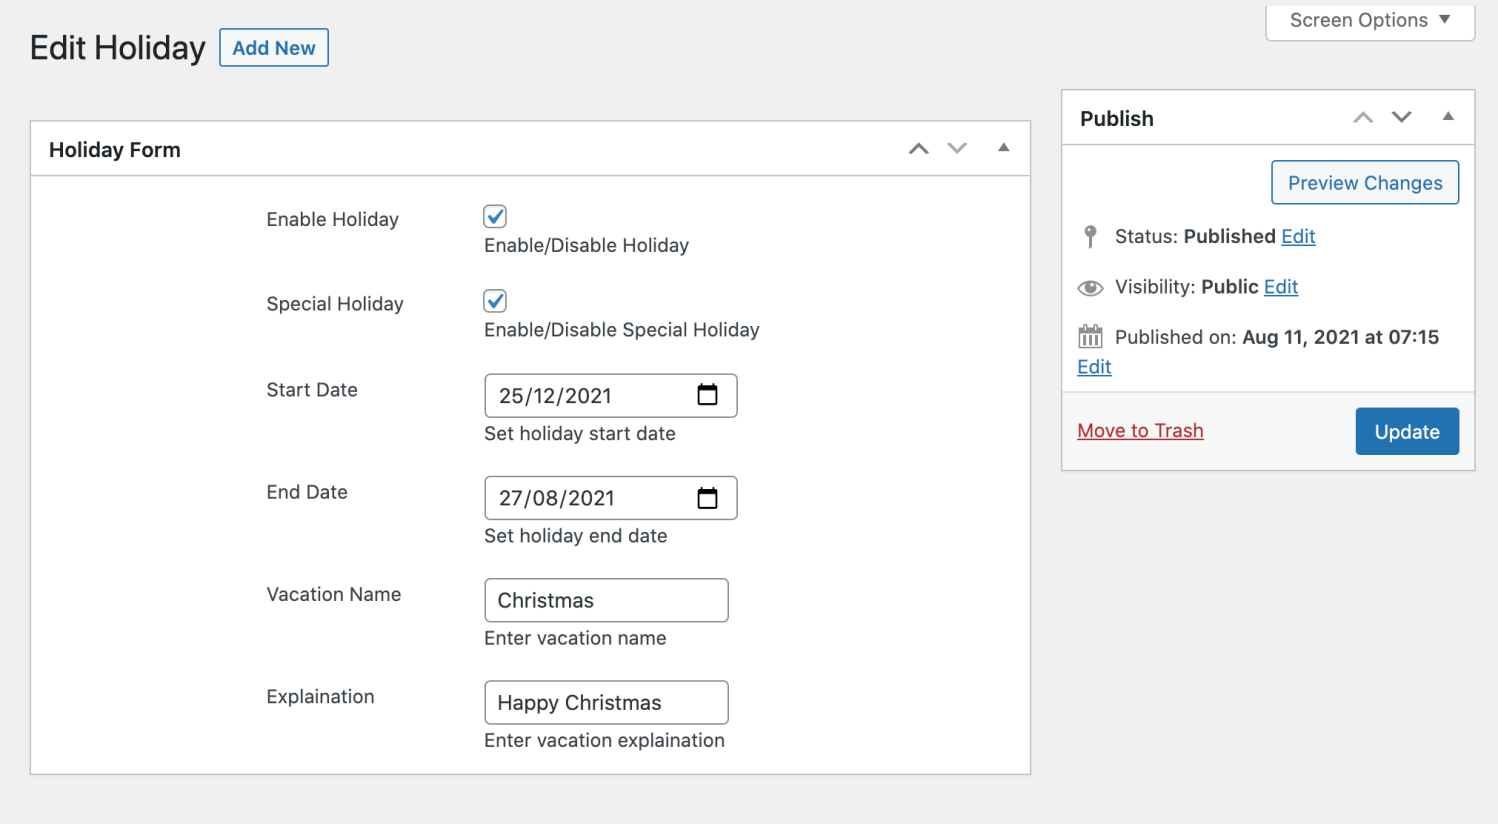Click the Update button
Viewport: 1498px width, 824px height.
coord(1406,431)
